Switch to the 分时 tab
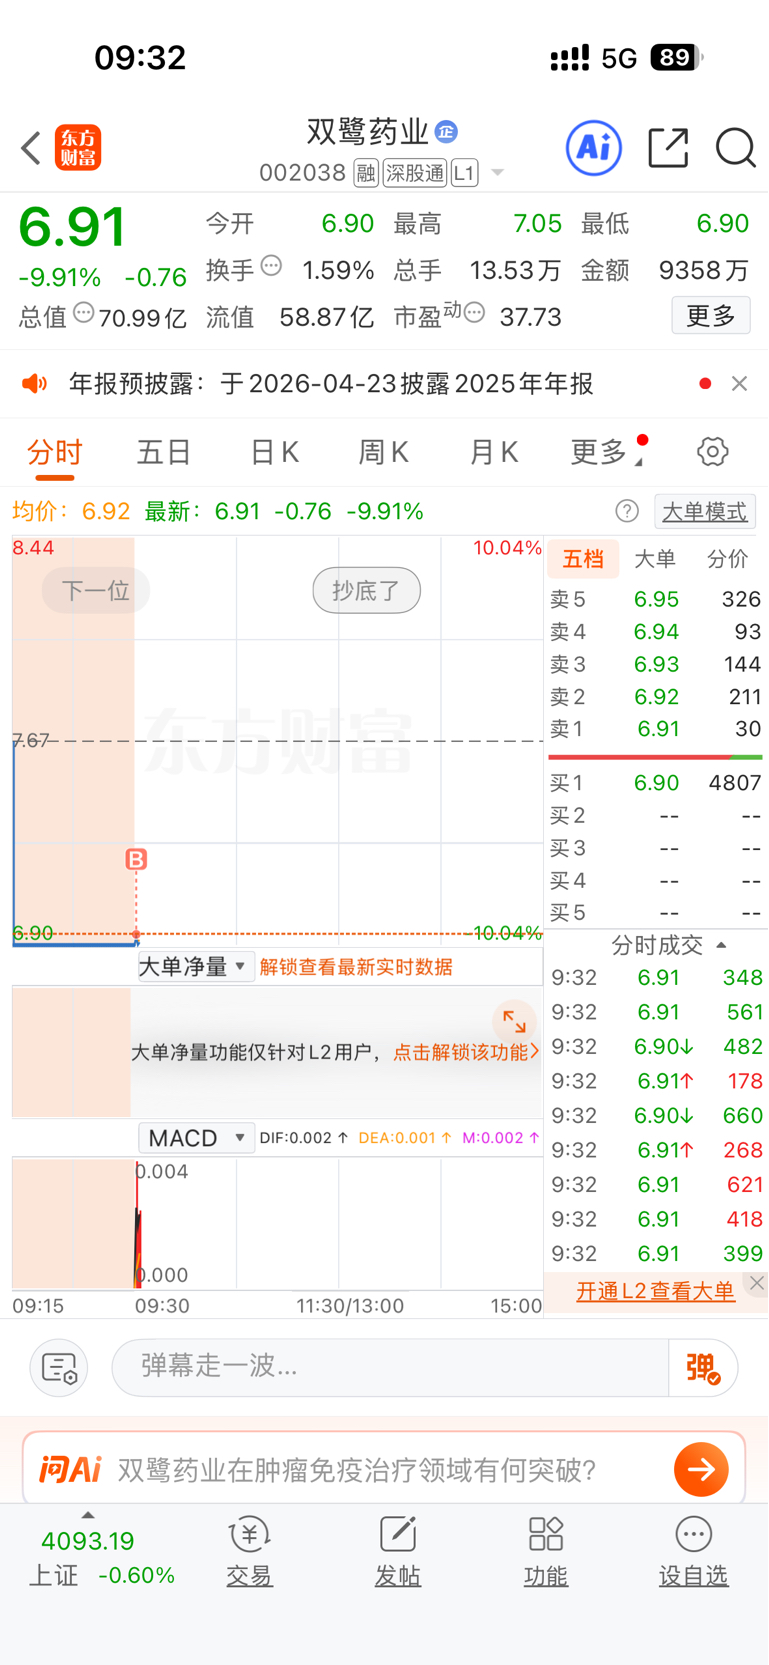The width and height of the screenshot is (769, 1665). (x=54, y=452)
